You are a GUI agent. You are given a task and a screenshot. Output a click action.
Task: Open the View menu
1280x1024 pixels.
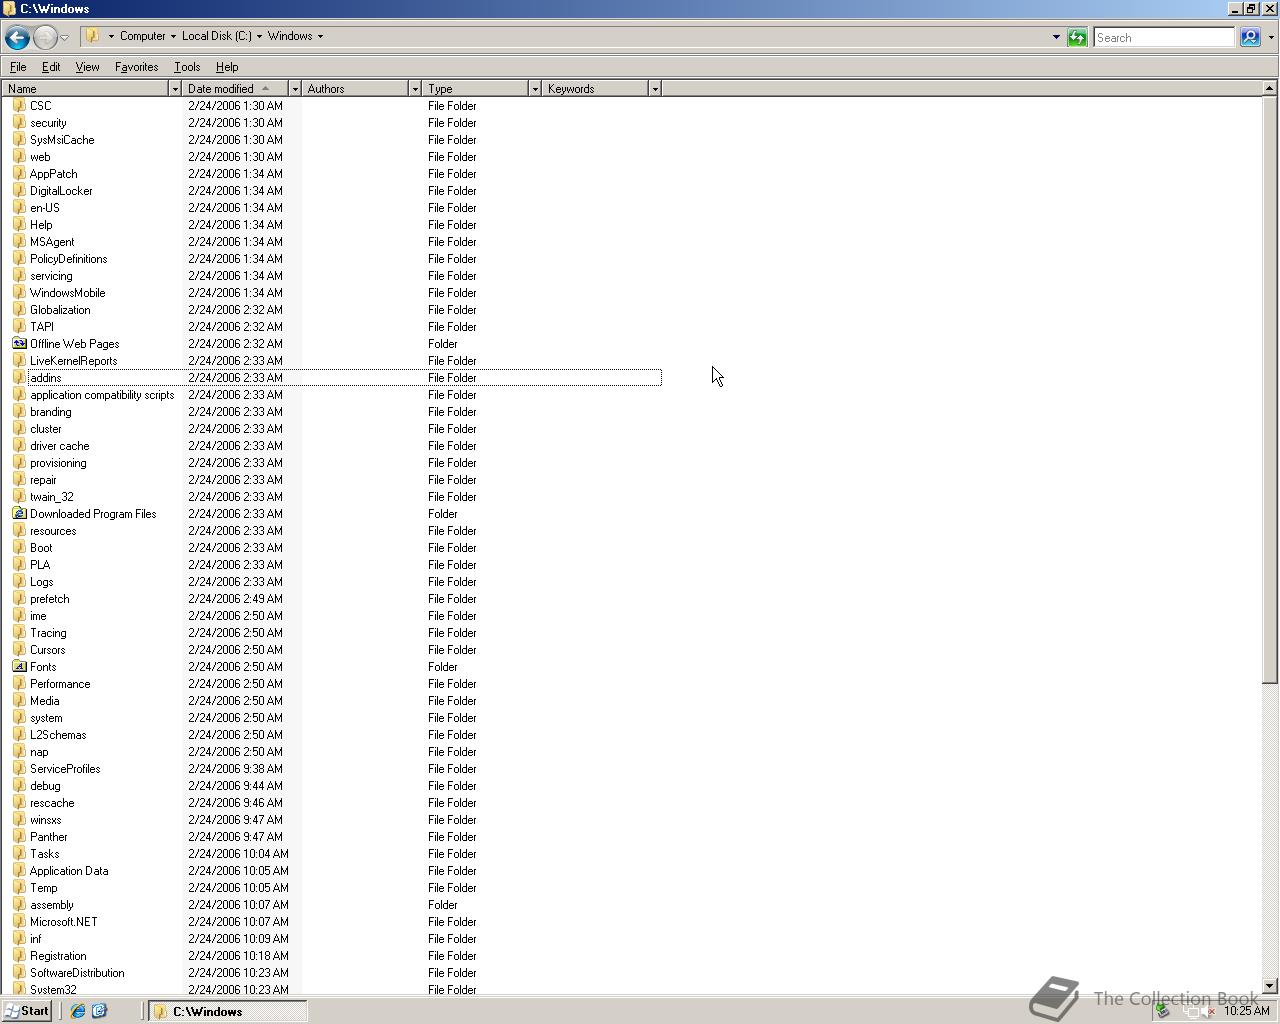[87, 67]
